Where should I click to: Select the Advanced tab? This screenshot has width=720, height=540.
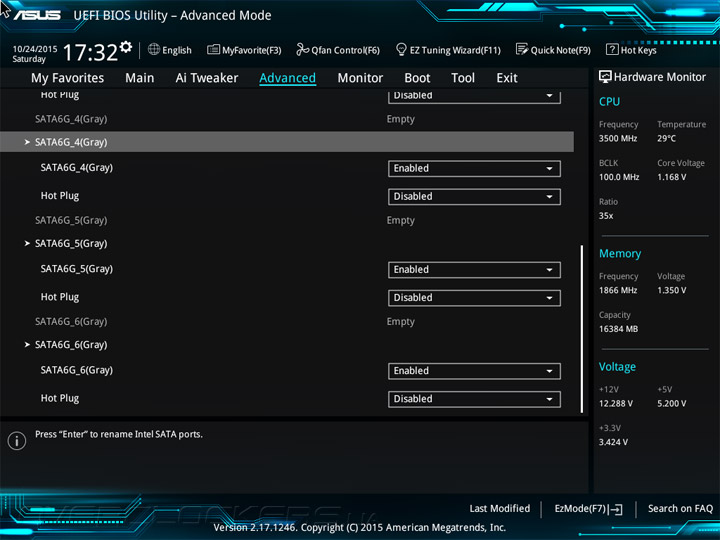287,78
